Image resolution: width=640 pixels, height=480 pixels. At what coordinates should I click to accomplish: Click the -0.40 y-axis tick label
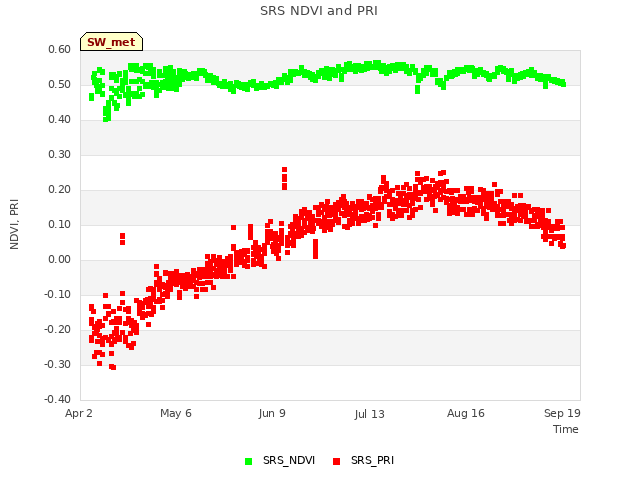(x=58, y=400)
